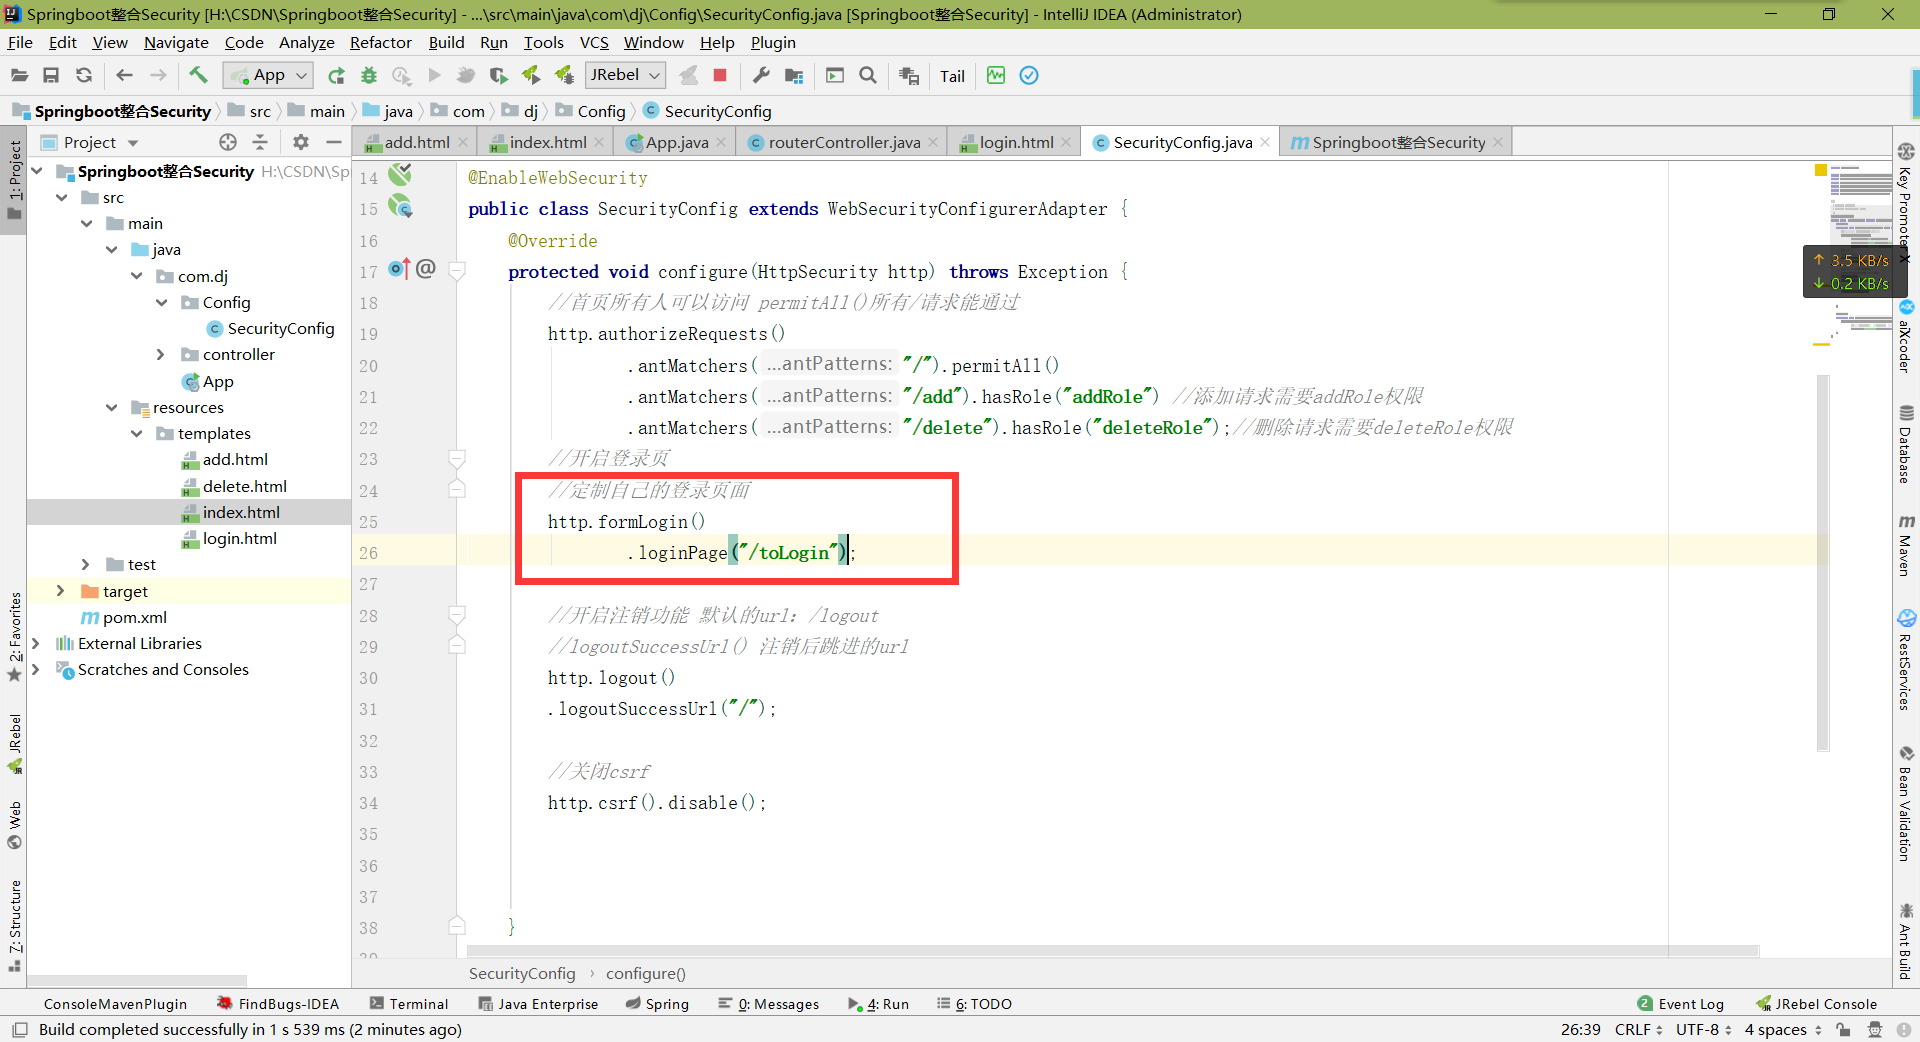Click the debug-with-JRebel rocket icon
Screen dimensions: 1920x1042
pos(564,75)
